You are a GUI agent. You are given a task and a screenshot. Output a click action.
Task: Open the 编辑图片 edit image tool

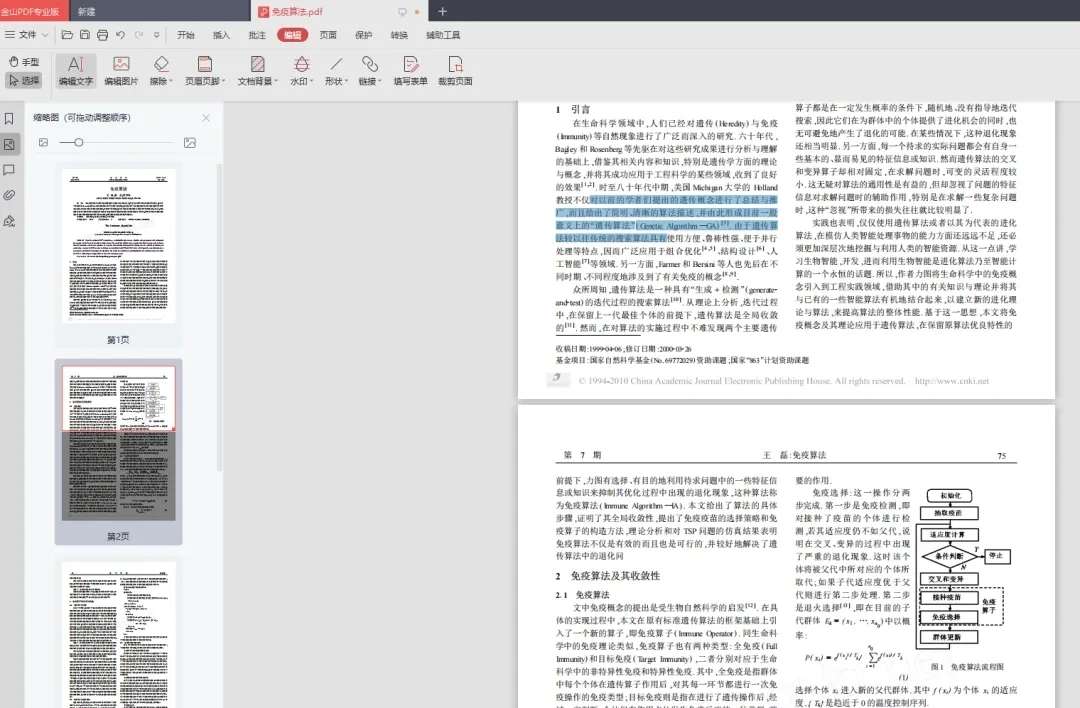click(x=121, y=71)
